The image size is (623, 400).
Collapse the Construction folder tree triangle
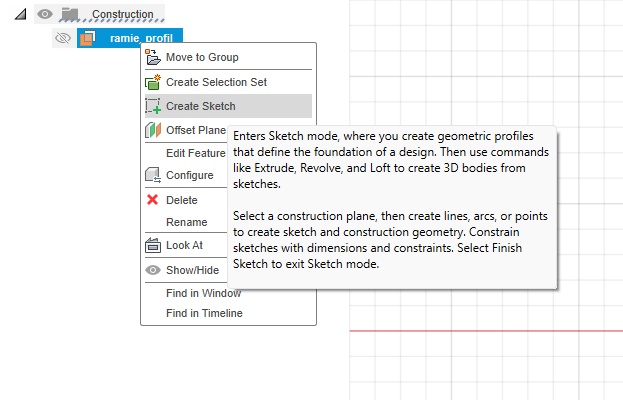coord(21,15)
